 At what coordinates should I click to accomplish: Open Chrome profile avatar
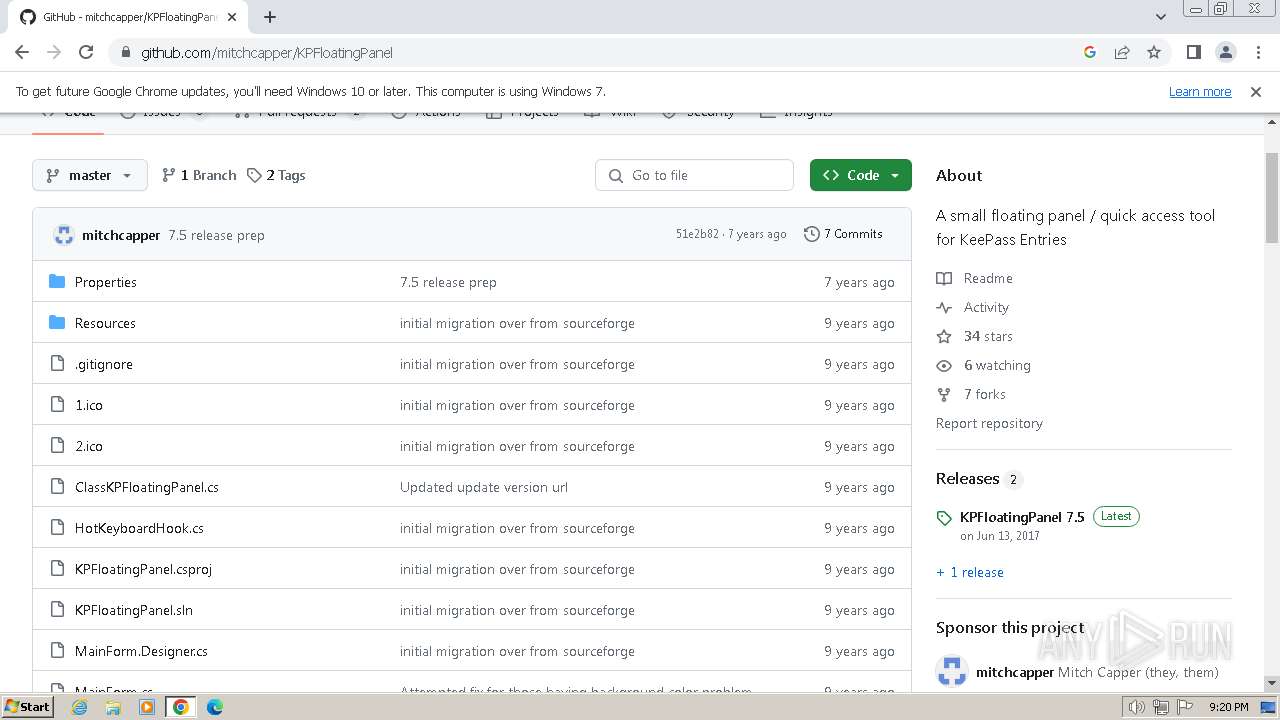pyautogui.click(x=1225, y=52)
